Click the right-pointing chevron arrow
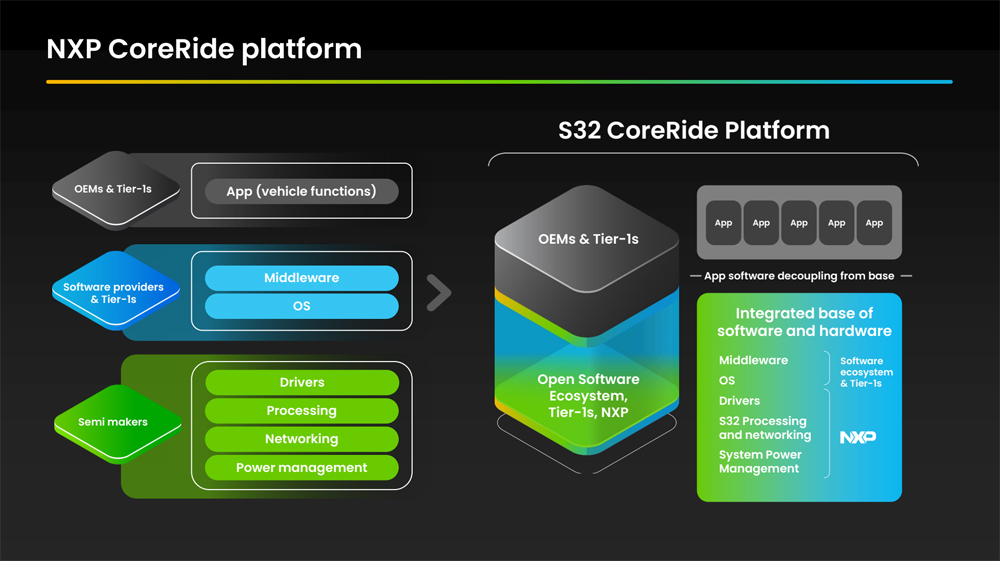 coord(439,293)
